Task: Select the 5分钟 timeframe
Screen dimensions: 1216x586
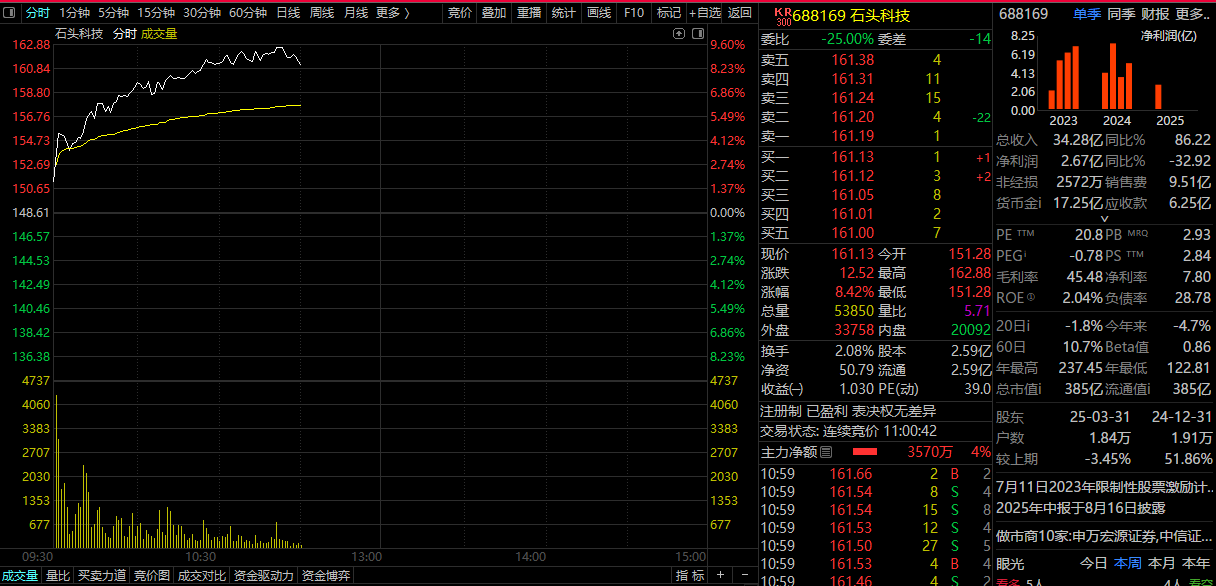Action: (x=113, y=13)
